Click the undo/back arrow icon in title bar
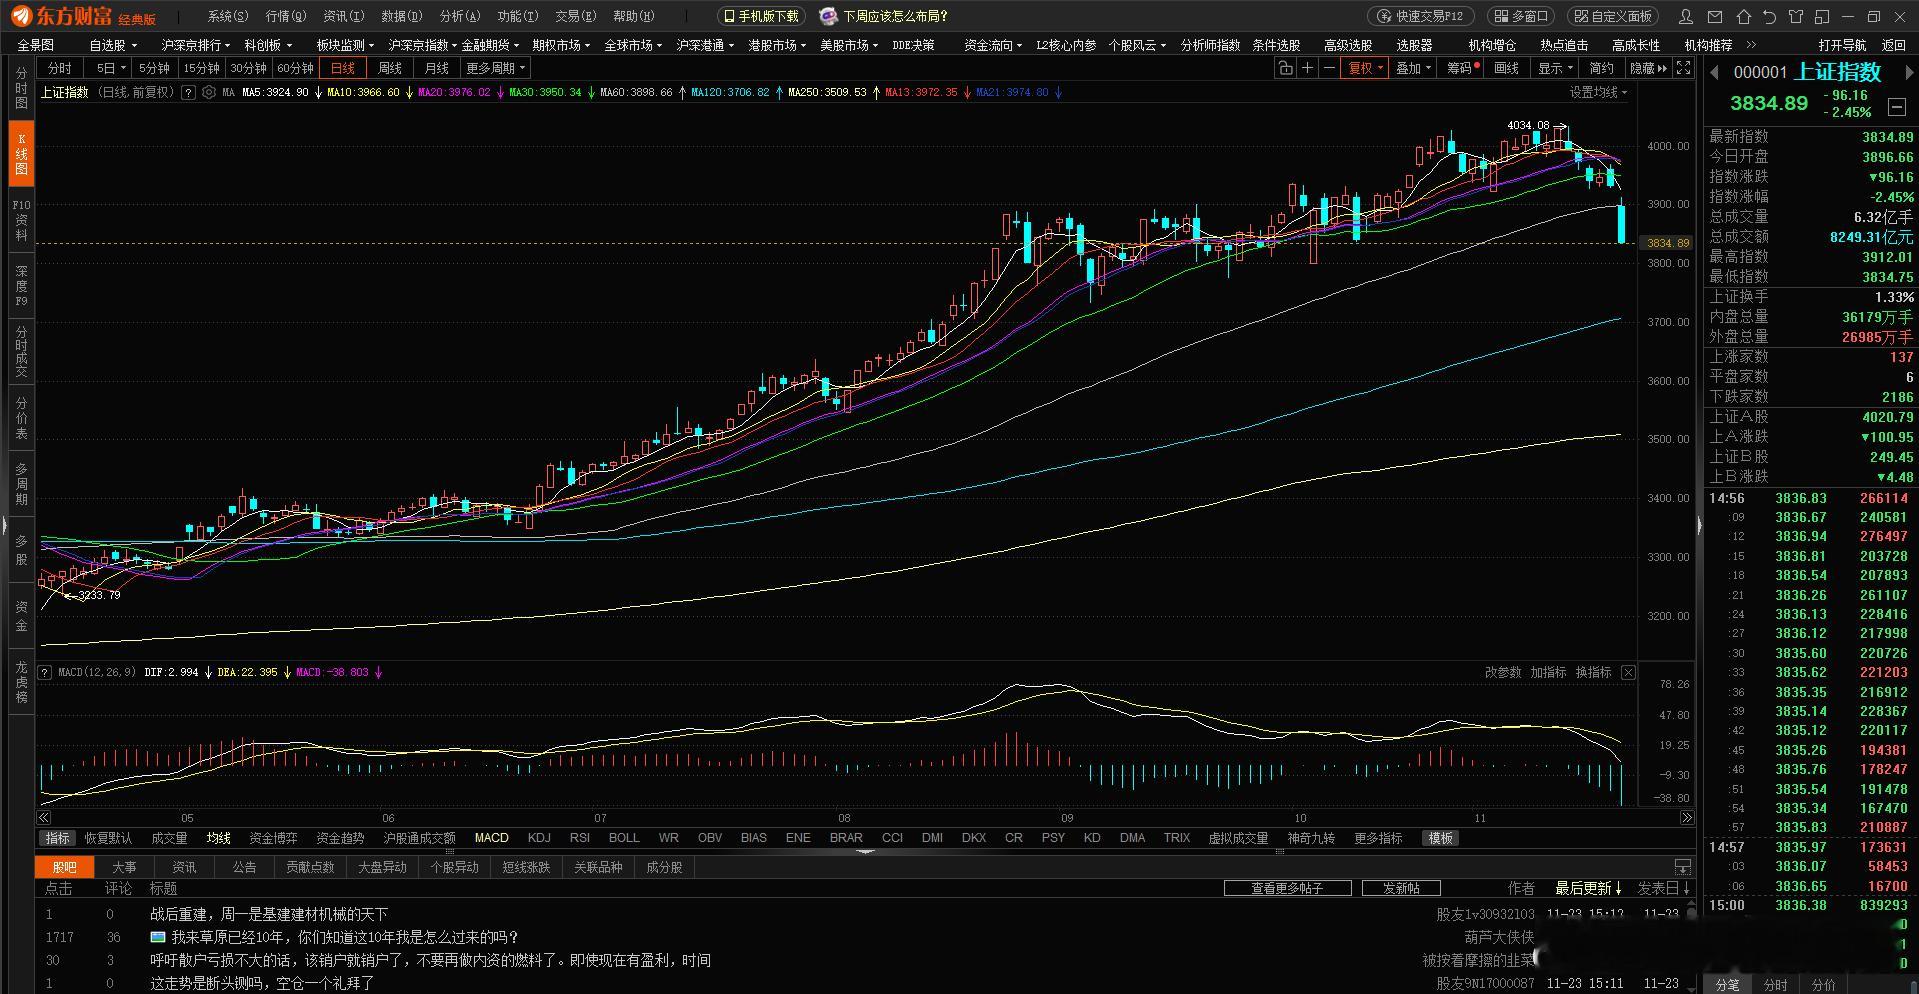Screen dimensions: 1919x994 (1770, 16)
